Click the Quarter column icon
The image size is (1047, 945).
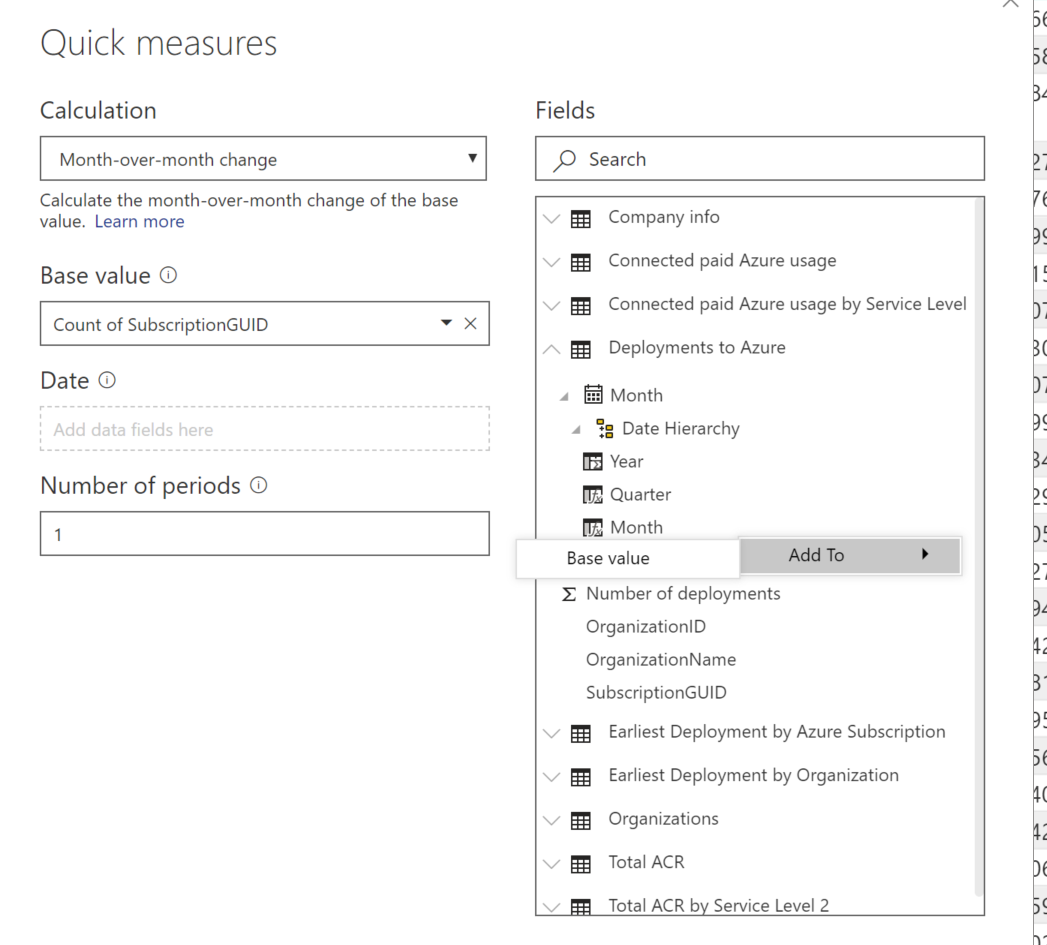pos(593,495)
